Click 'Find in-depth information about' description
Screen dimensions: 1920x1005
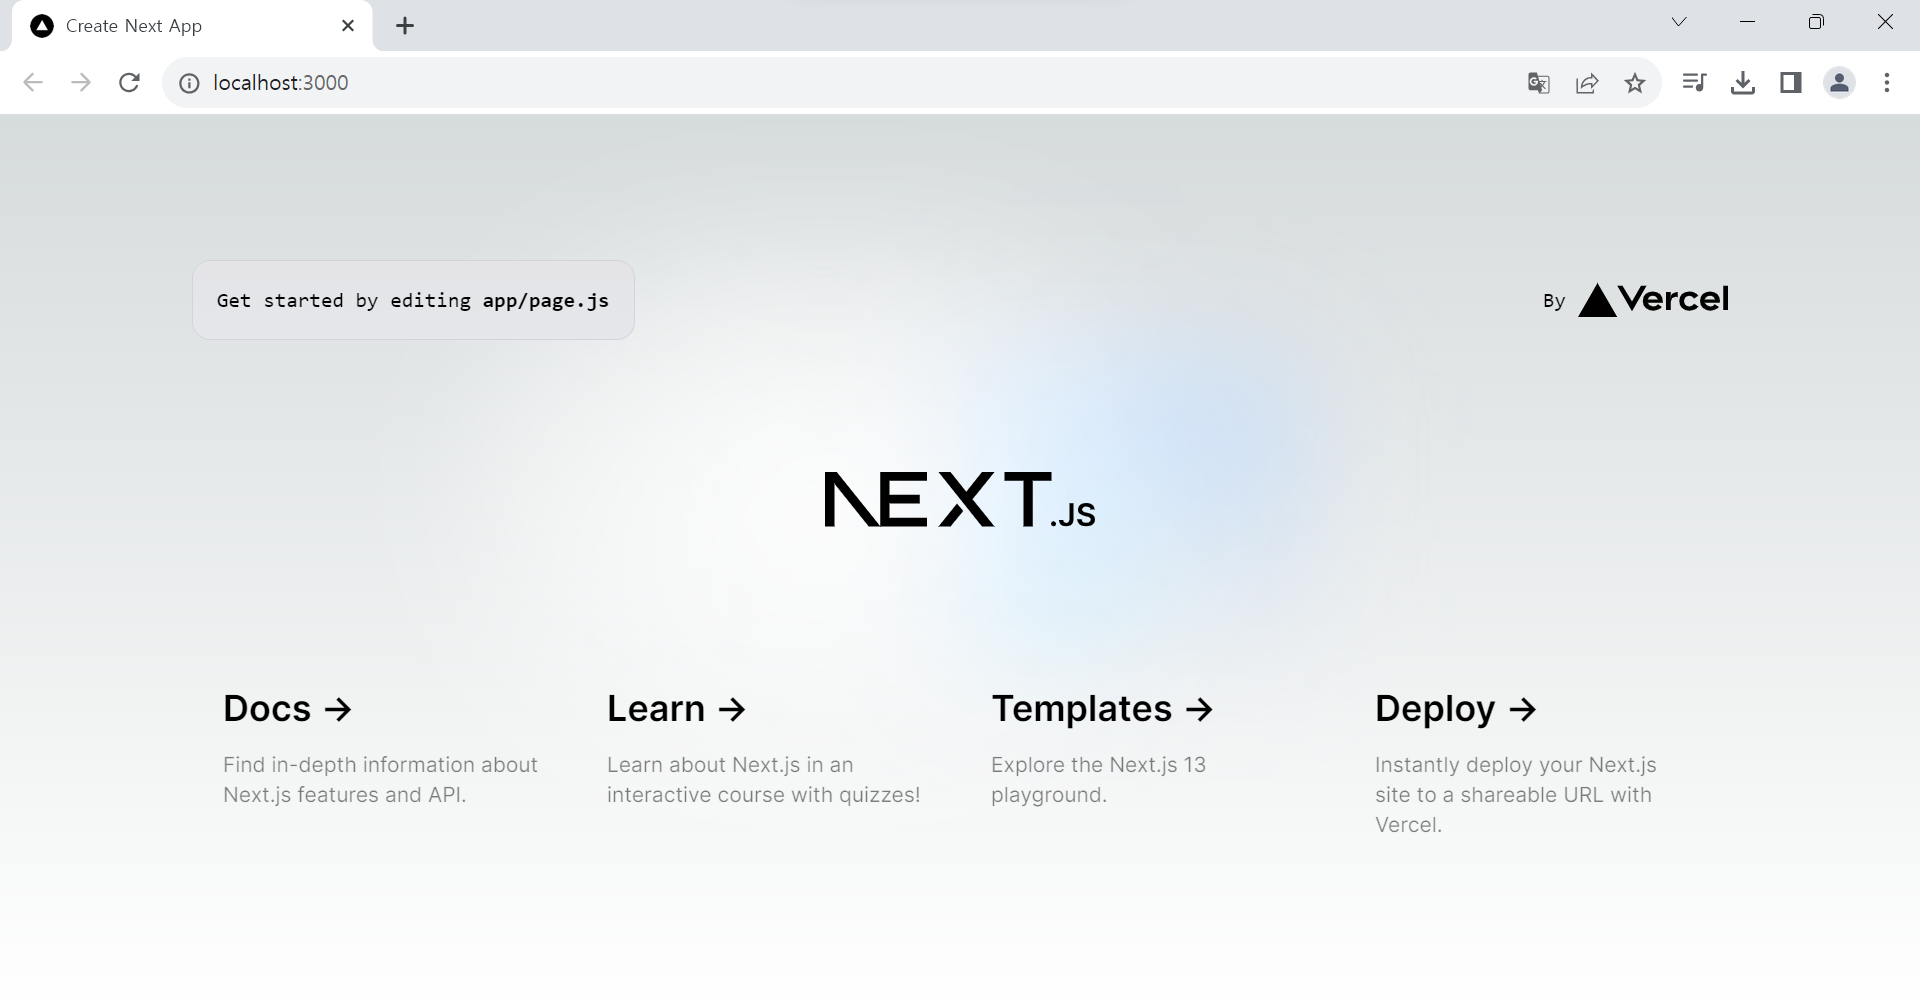click(380, 765)
